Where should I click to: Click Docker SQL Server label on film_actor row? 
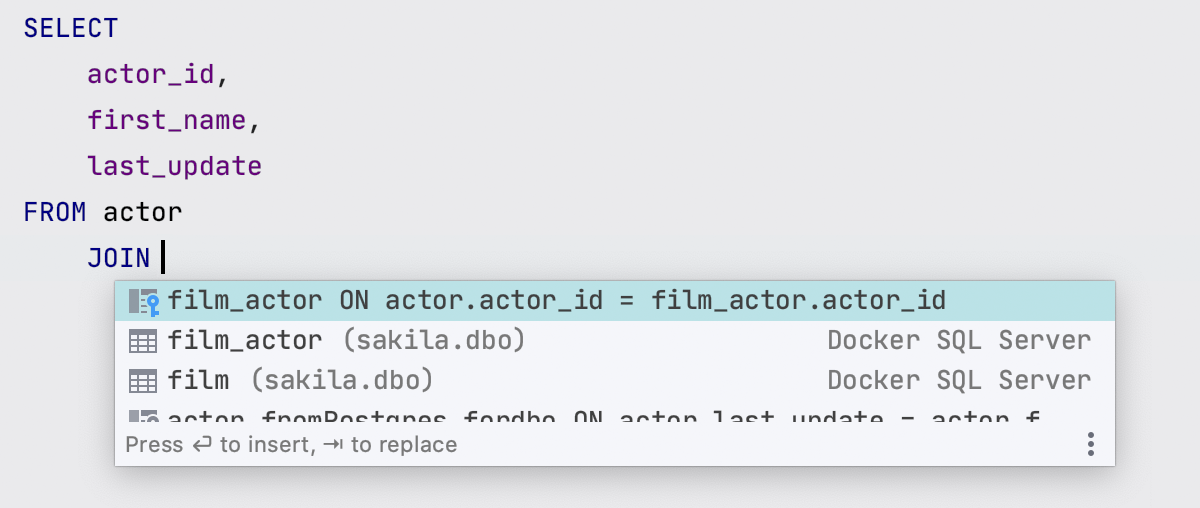958,341
